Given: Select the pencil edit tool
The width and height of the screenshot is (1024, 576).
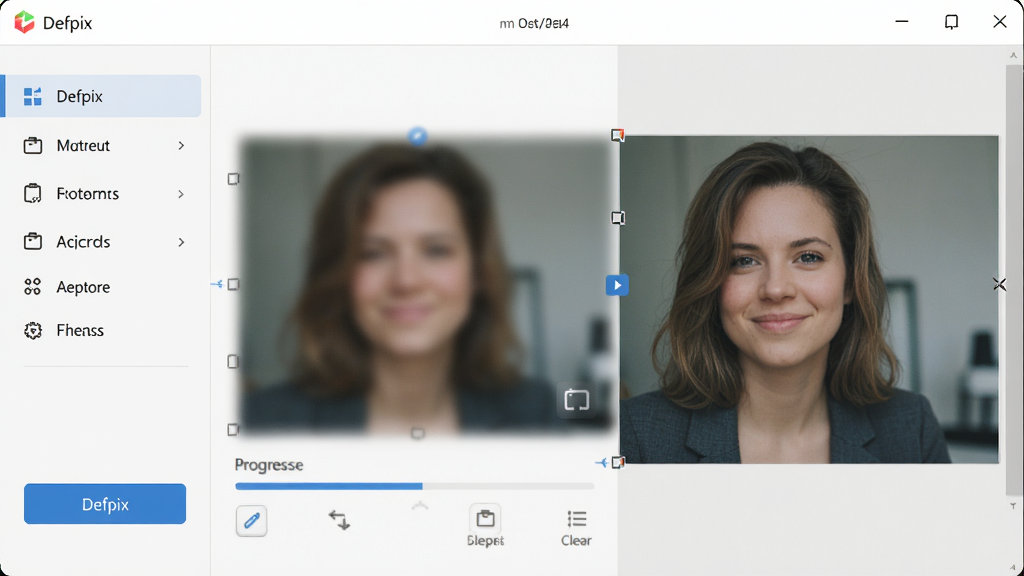Looking at the screenshot, I should (251, 520).
